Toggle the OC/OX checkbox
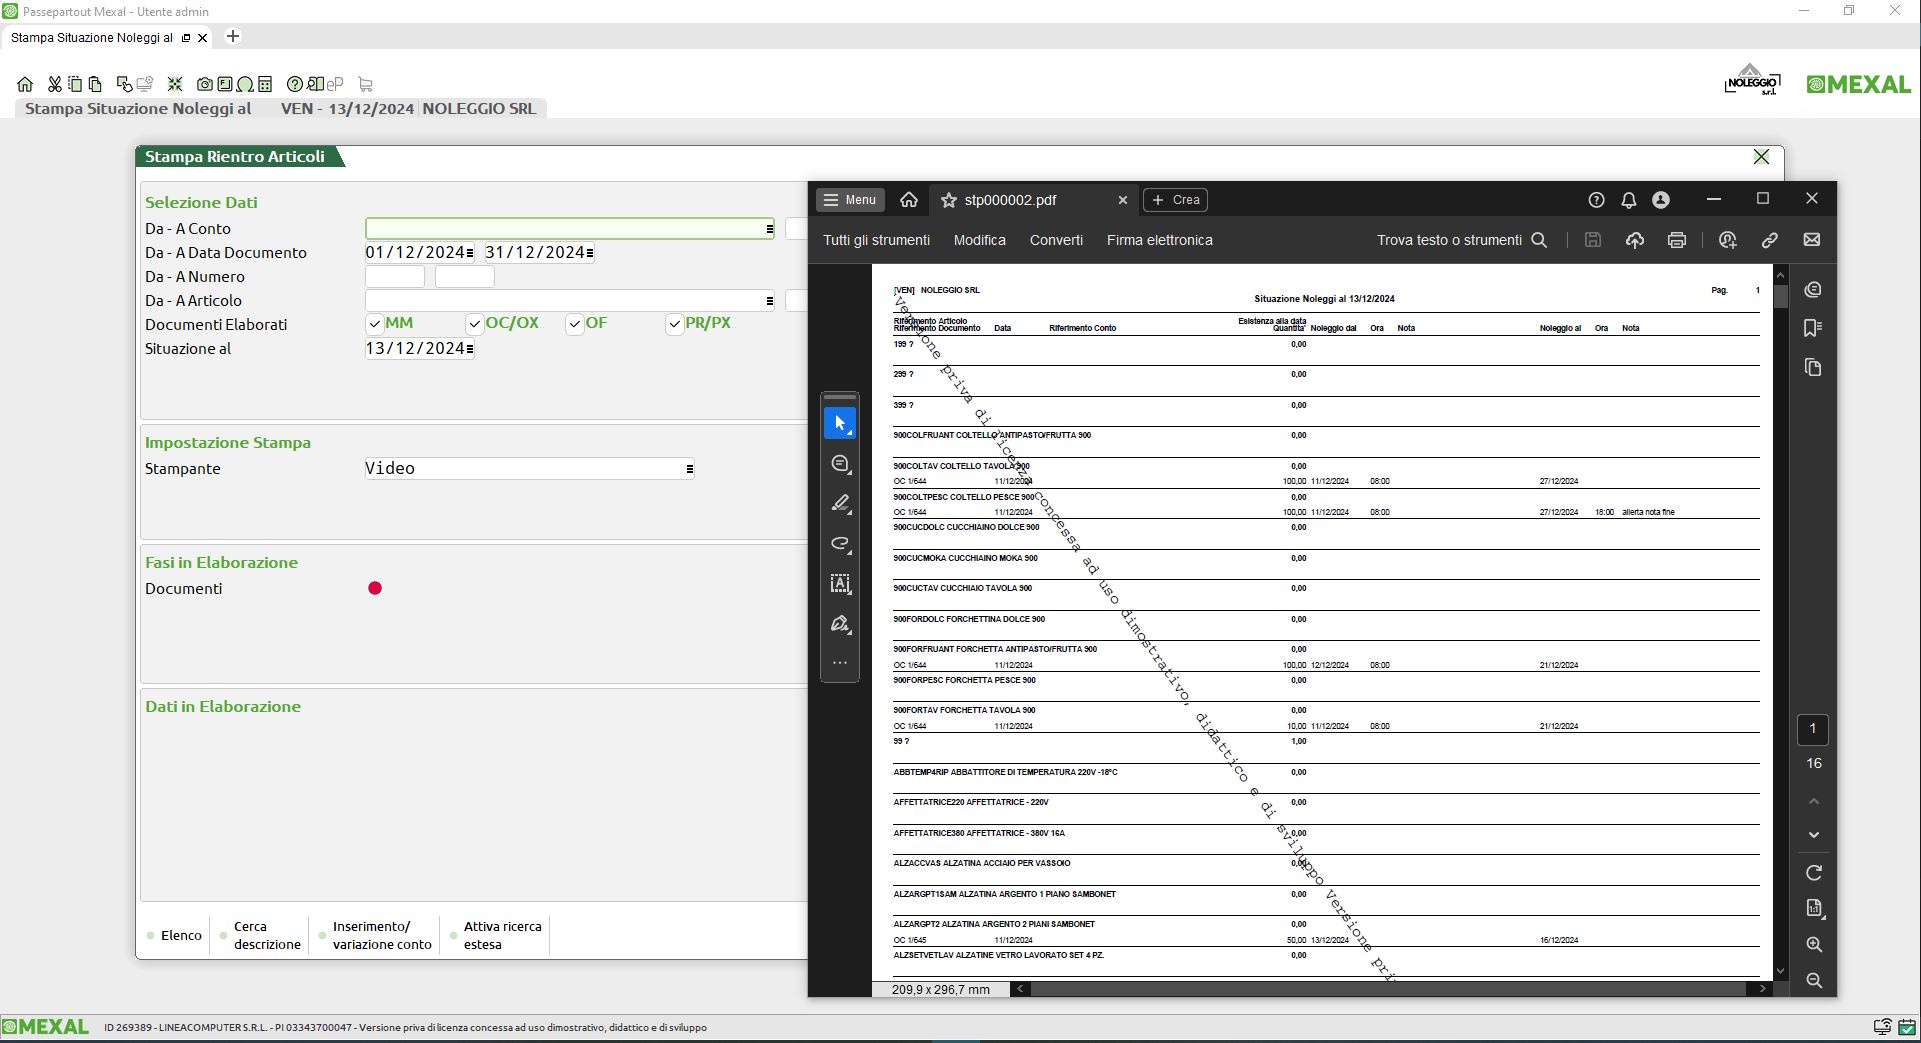This screenshot has width=1921, height=1043. (x=474, y=324)
